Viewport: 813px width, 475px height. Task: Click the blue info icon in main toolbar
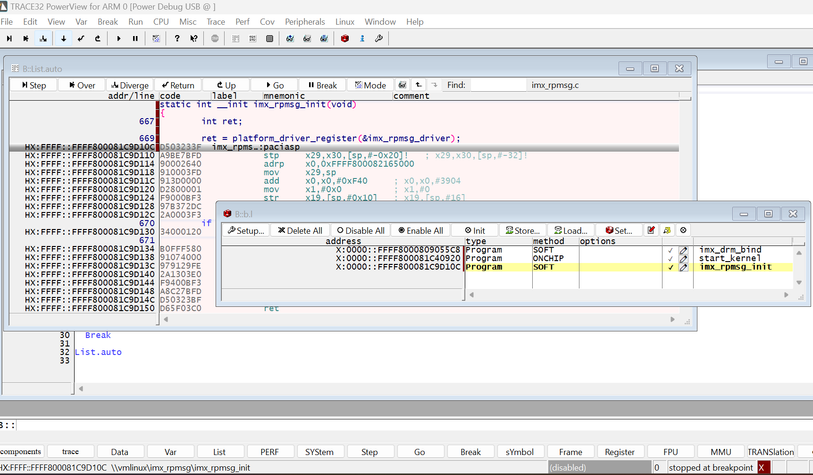click(361, 39)
